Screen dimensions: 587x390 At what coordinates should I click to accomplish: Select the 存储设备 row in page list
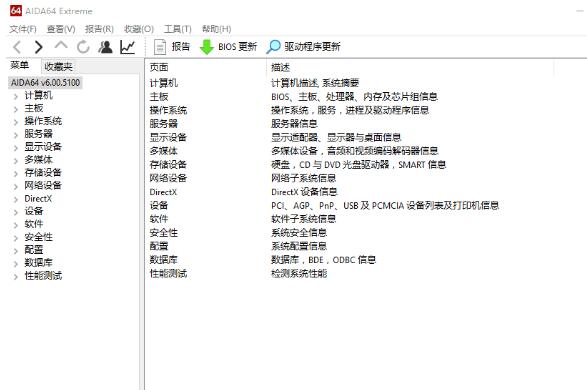point(168,165)
